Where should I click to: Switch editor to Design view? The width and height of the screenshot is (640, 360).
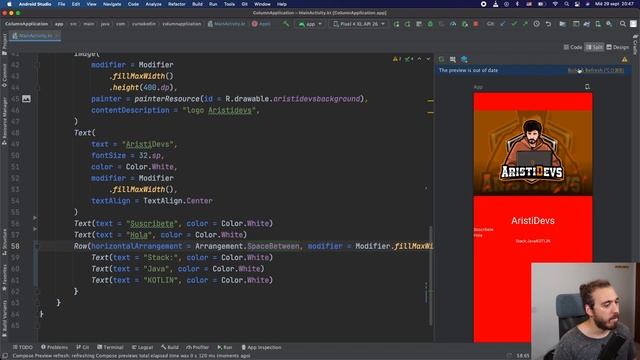pyautogui.click(x=618, y=47)
